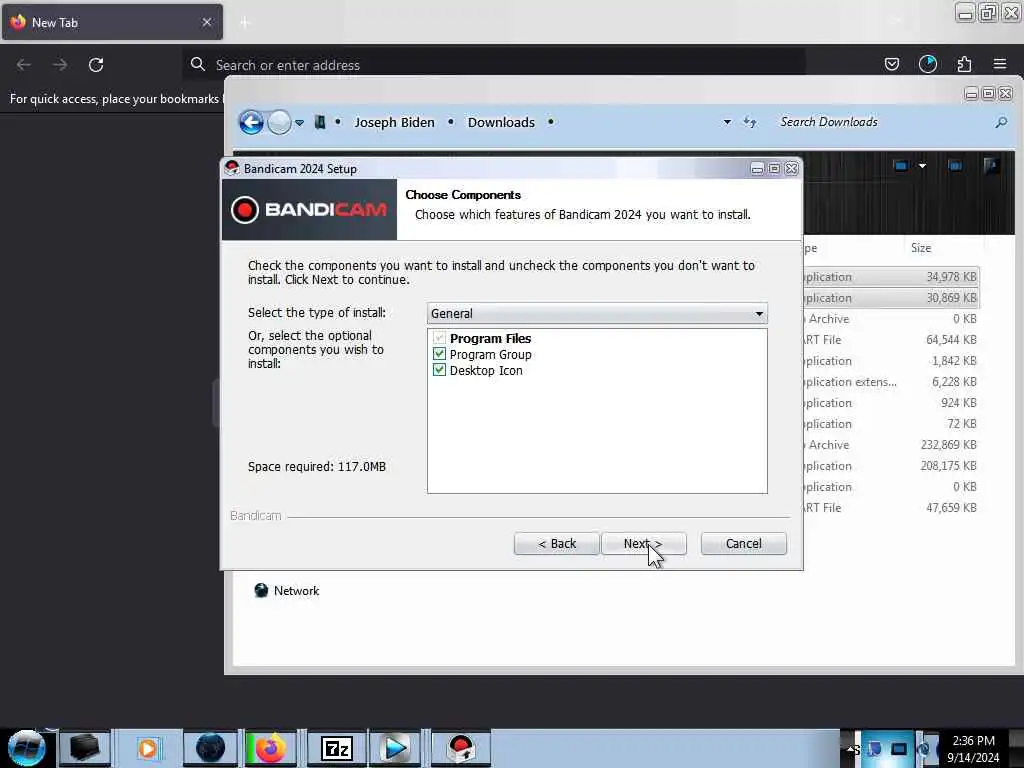Click the Firefox back arrow
The width and height of the screenshot is (1024, 768).
(24, 65)
